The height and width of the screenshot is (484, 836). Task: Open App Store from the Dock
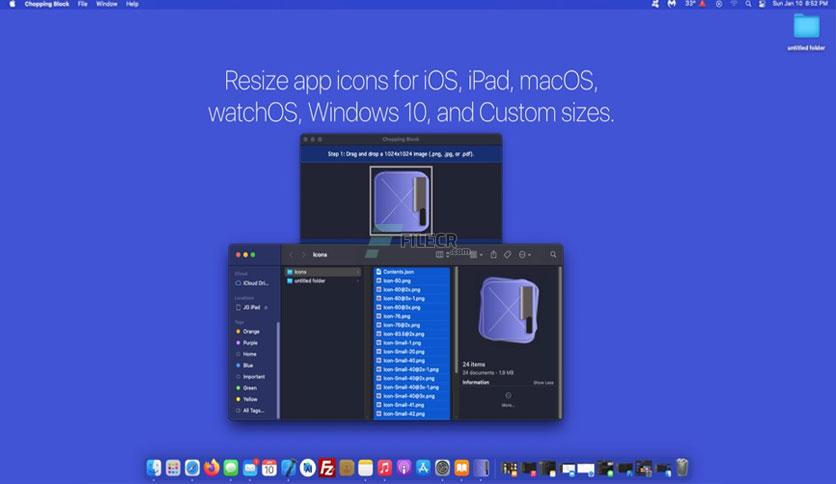pos(423,468)
